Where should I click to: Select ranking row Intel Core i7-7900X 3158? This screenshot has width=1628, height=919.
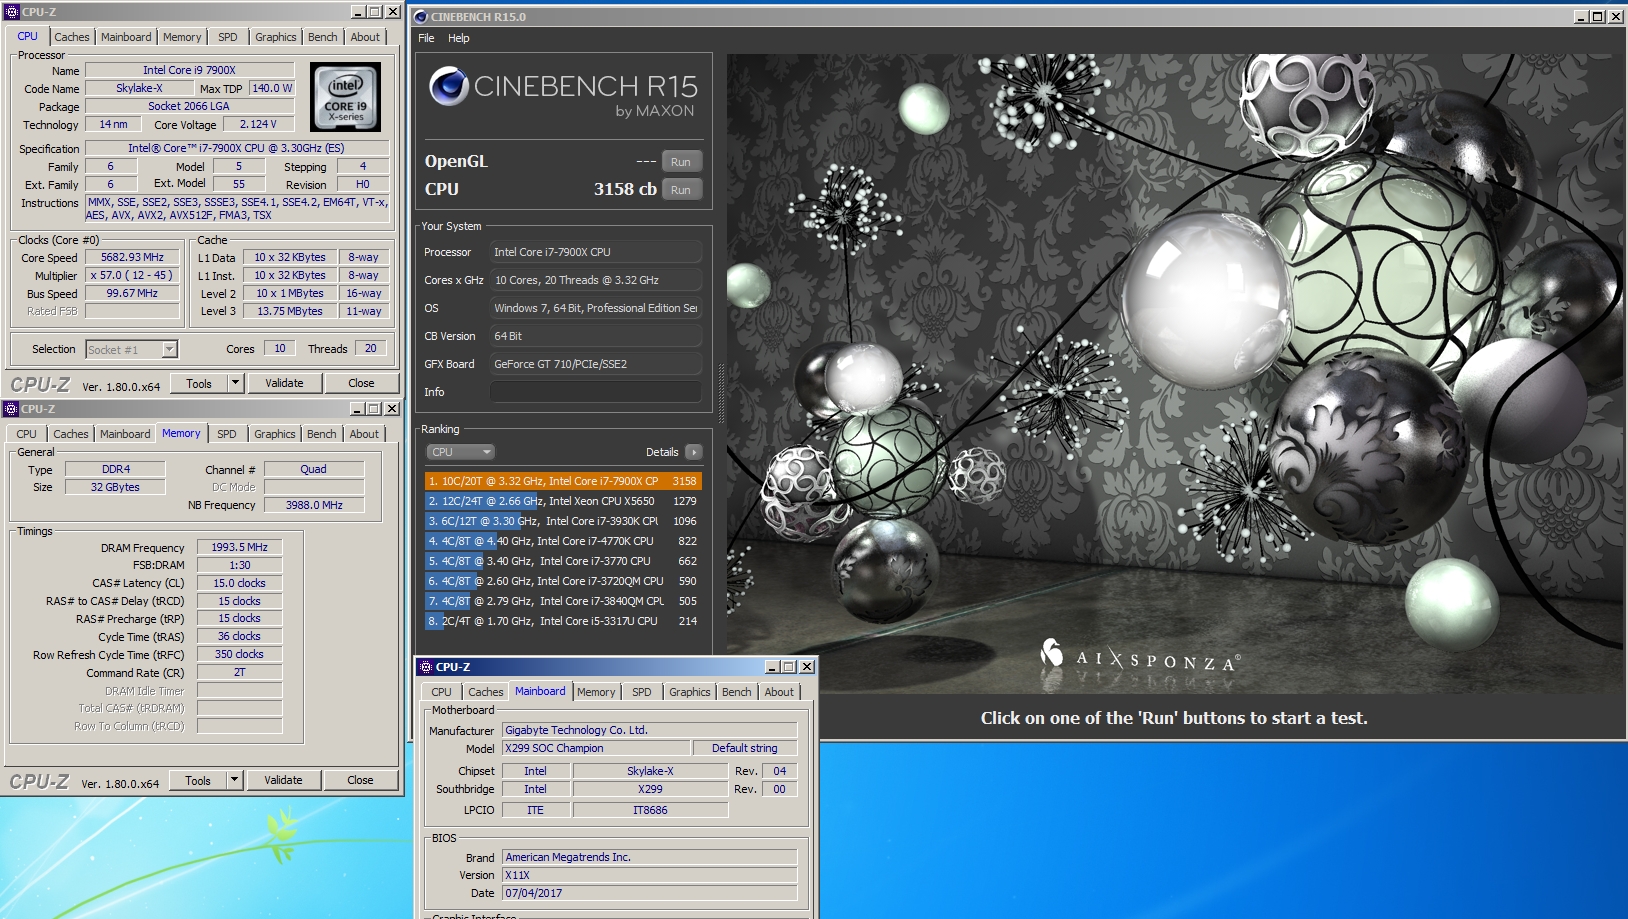pos(563,481)
